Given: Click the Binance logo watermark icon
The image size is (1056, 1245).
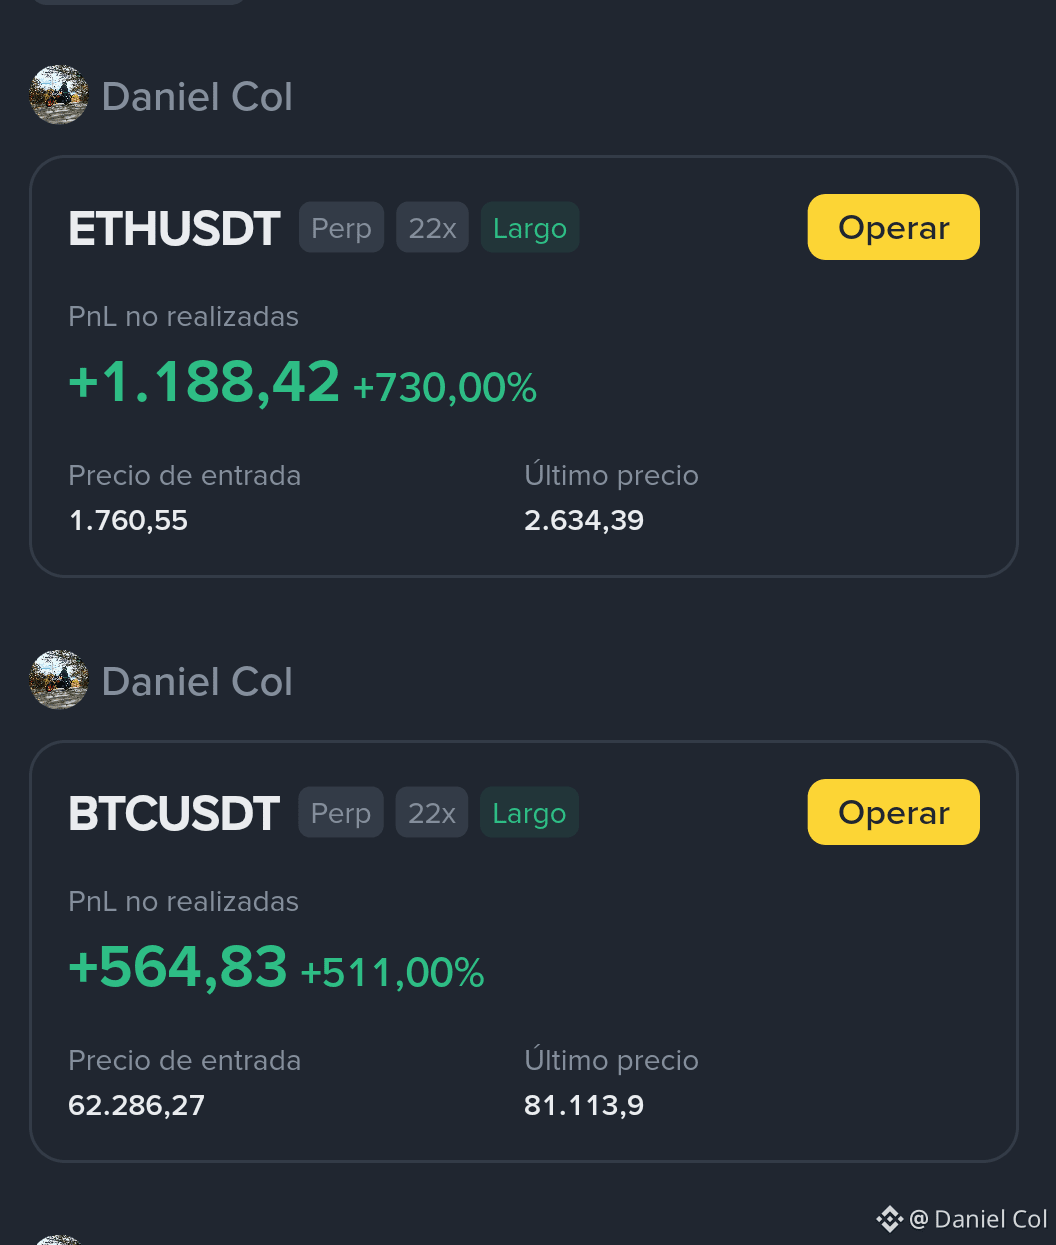Looking at the screenshot, I should [x=889, y=1219].
